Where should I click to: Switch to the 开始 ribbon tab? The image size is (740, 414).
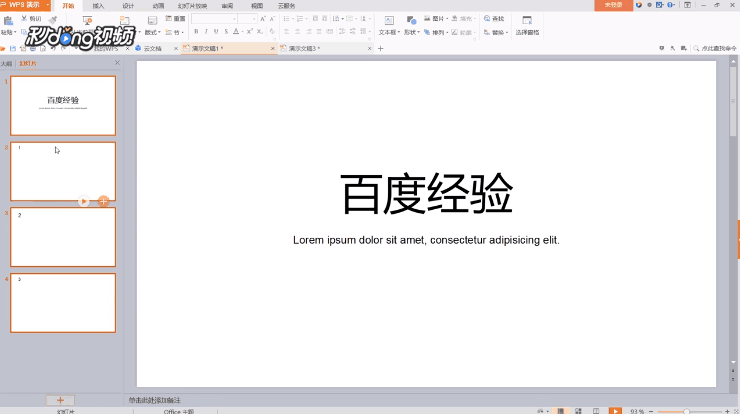68,6
